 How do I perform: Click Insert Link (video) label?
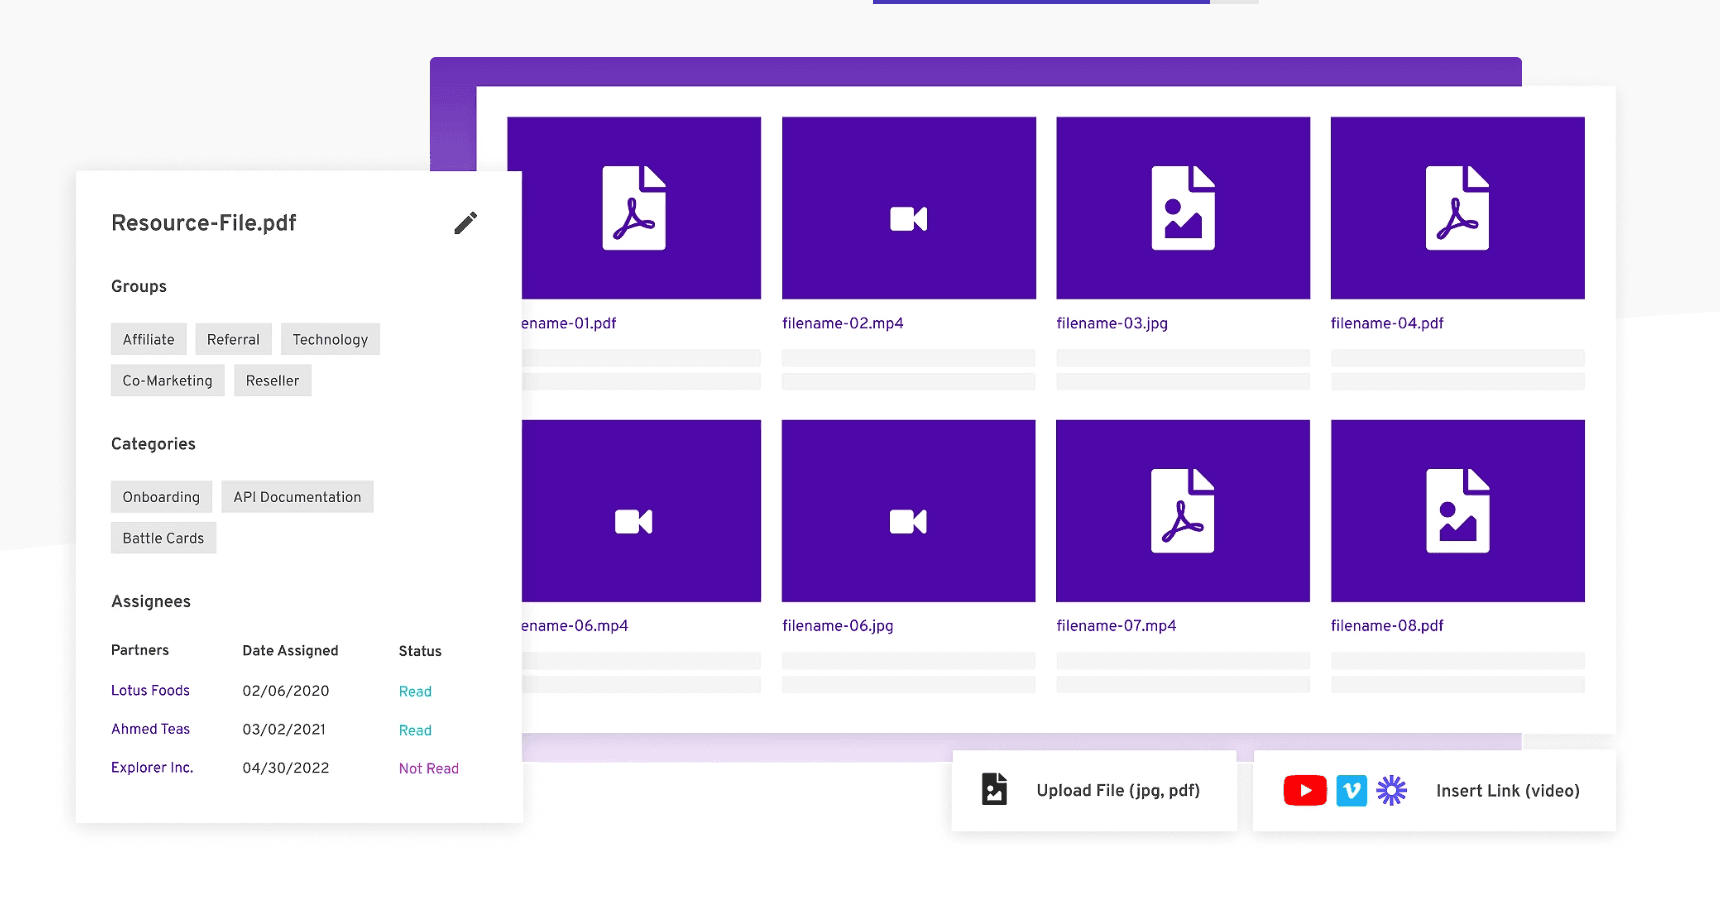coord(1508,790)
